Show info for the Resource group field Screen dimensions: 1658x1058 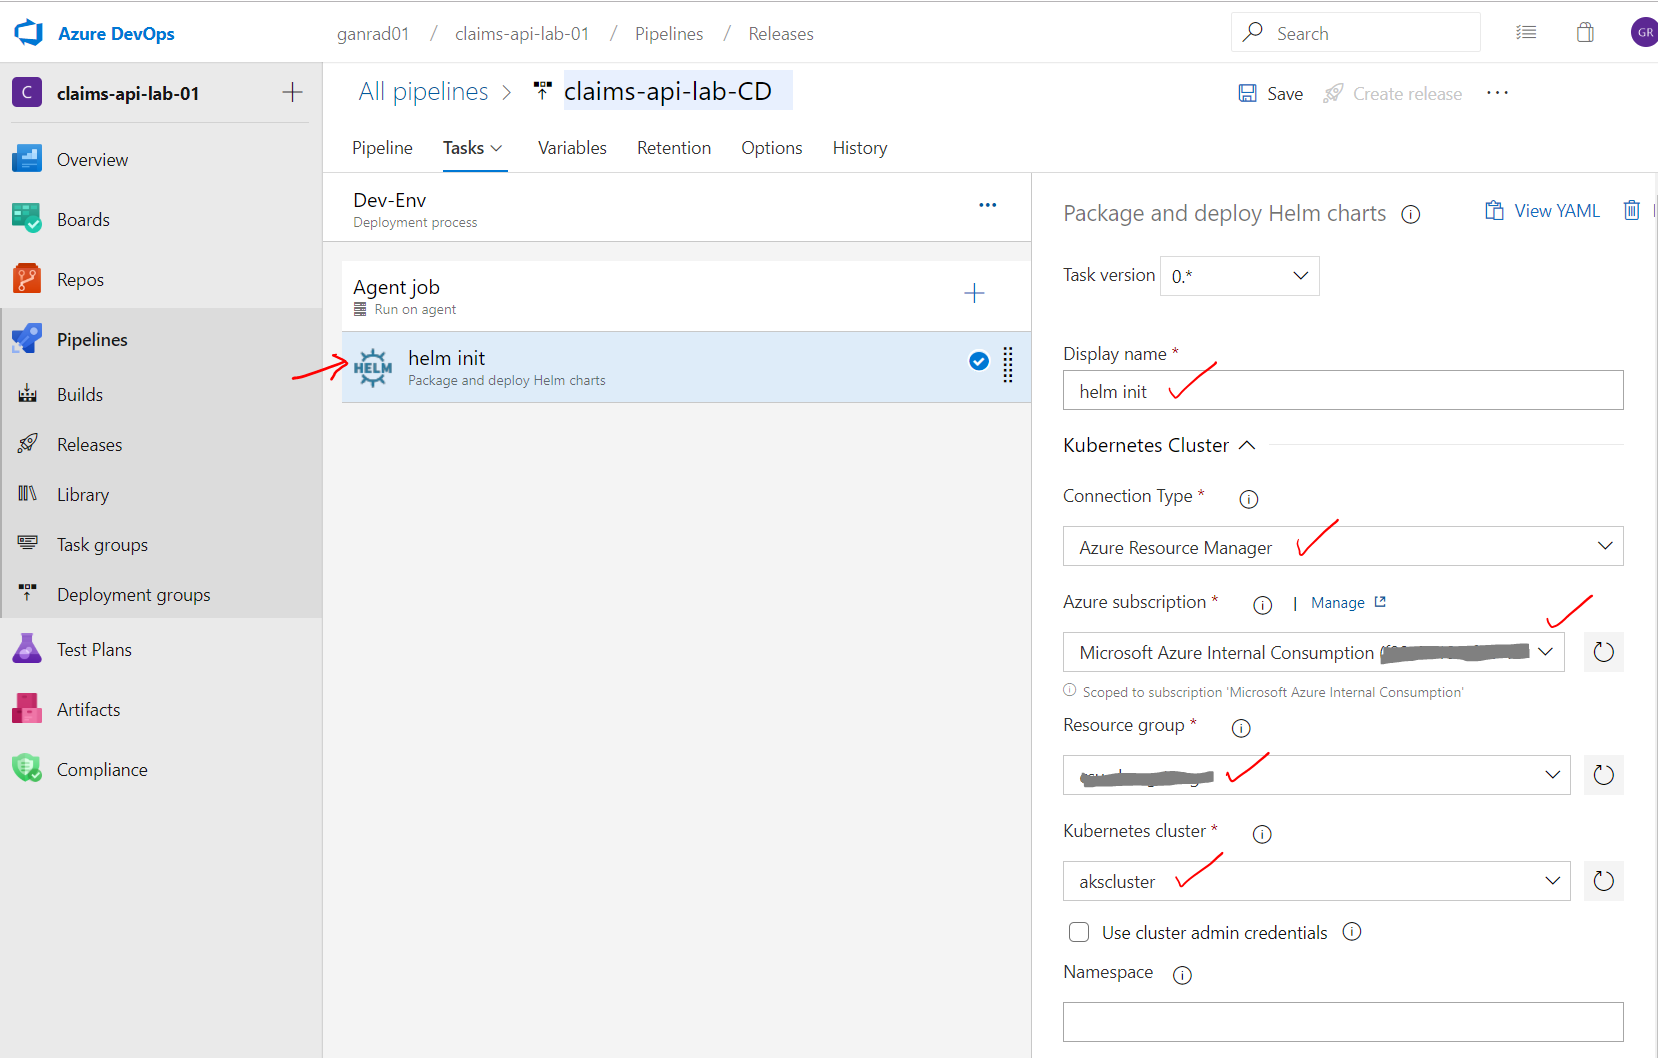pyautogui.click(x=1241, y=728)
